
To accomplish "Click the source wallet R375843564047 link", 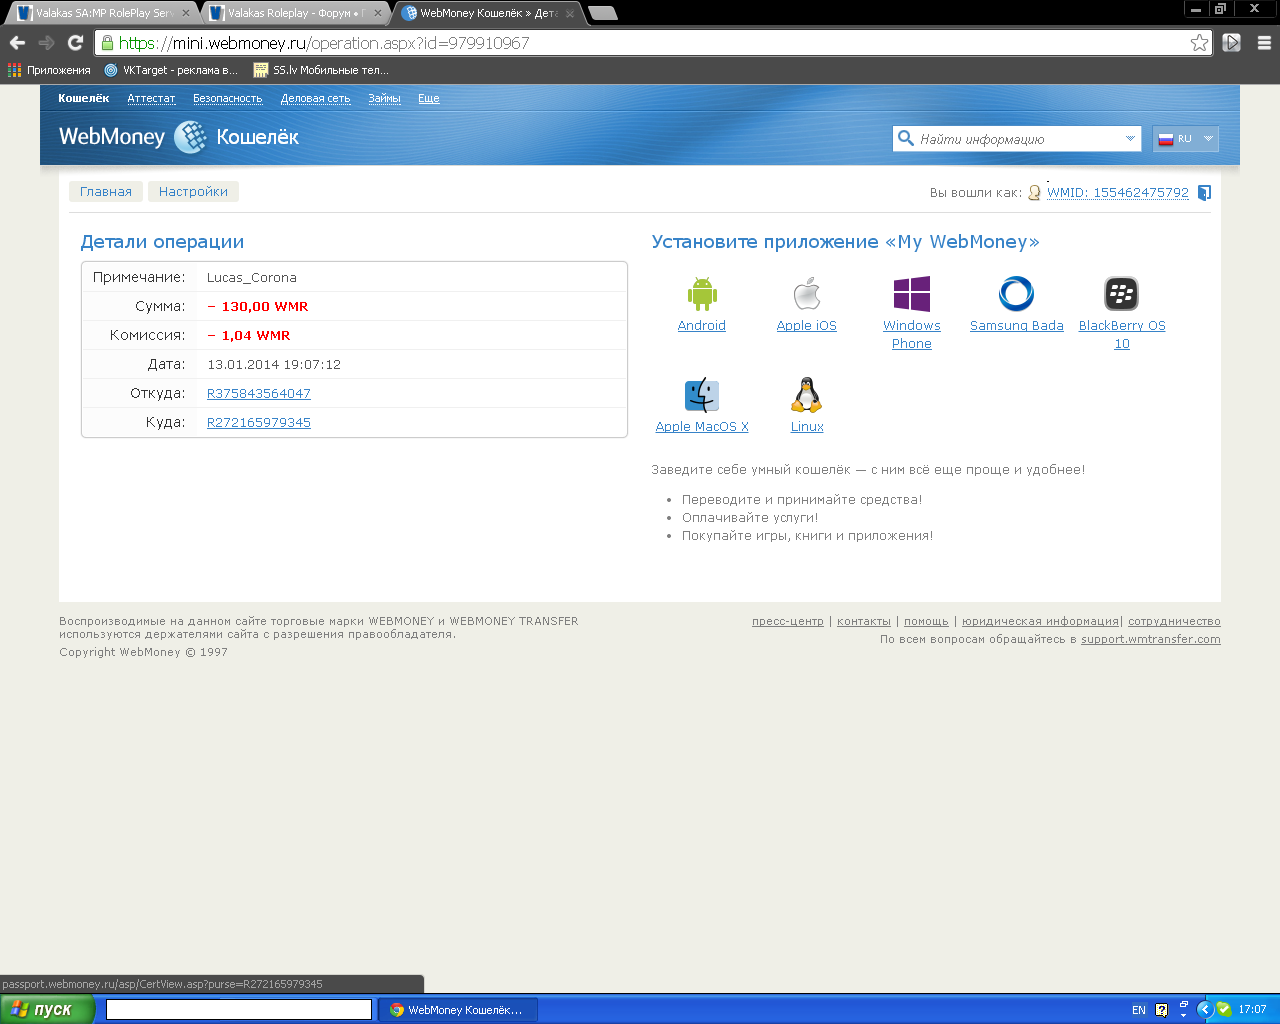I will click(258, 394).
